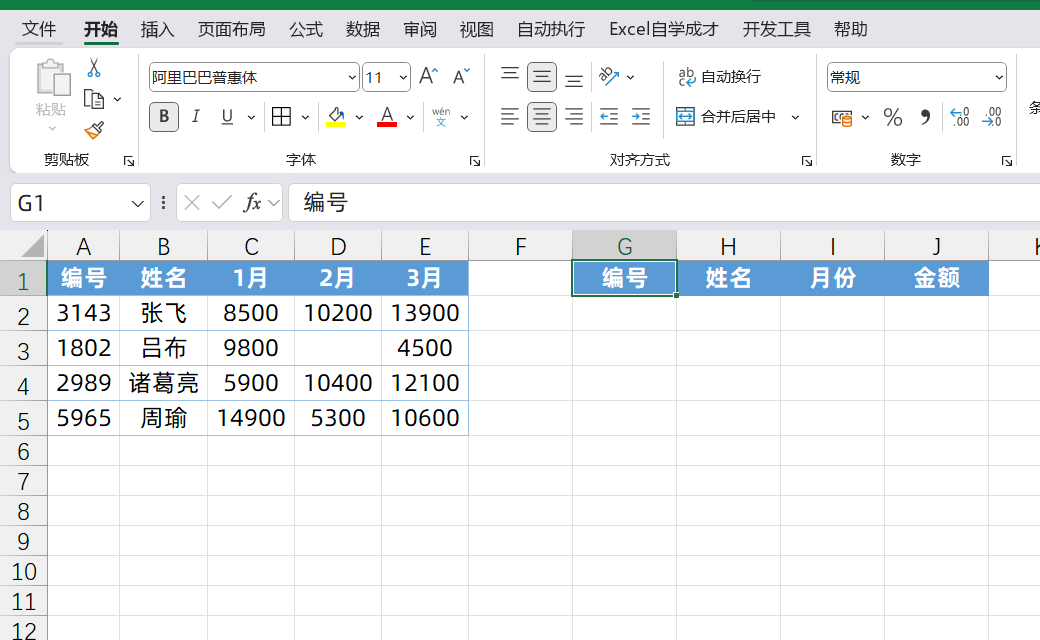This screenshot has width=1040, height=640.
Task: Apply accounting number format icon
Action: 842,118
